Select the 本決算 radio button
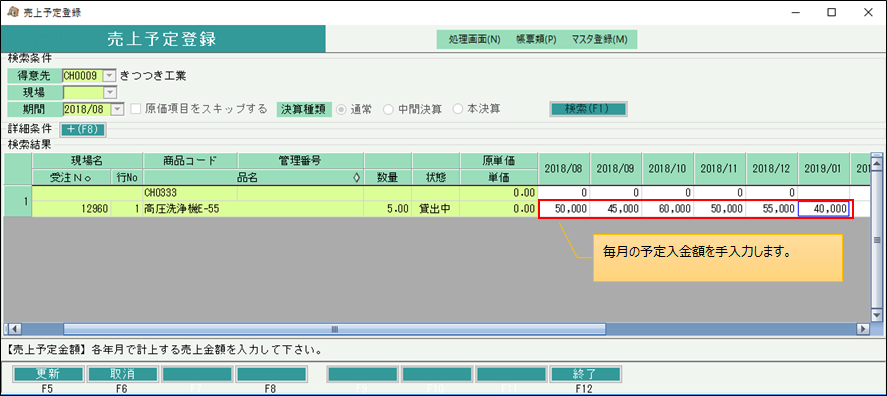The width and height of the screenshot is (887, 396). click(458, 110)
